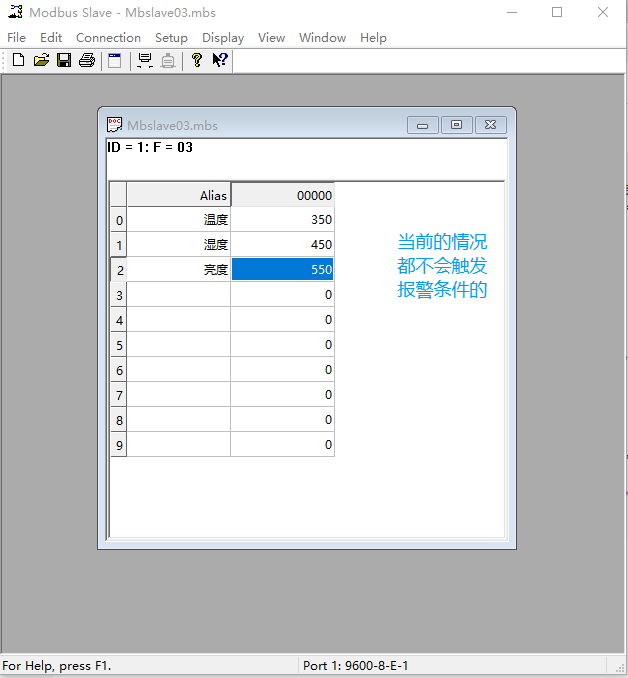The image size is (628, 678).
Task: Select row header 0
Action: coord(119,220)
